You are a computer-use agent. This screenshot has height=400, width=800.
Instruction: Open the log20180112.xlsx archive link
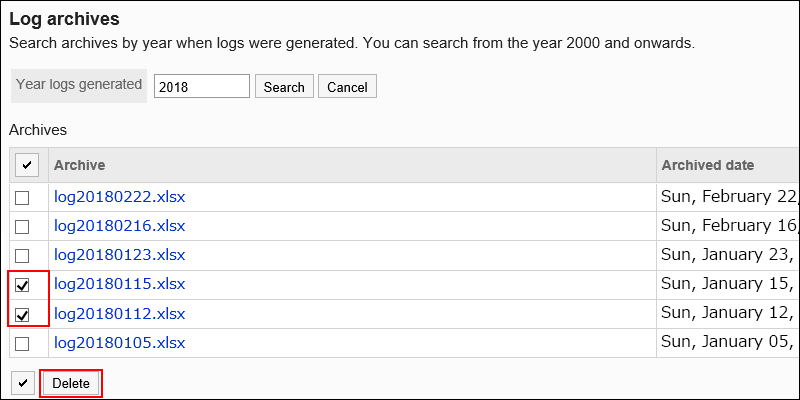(x=119, y=314)
